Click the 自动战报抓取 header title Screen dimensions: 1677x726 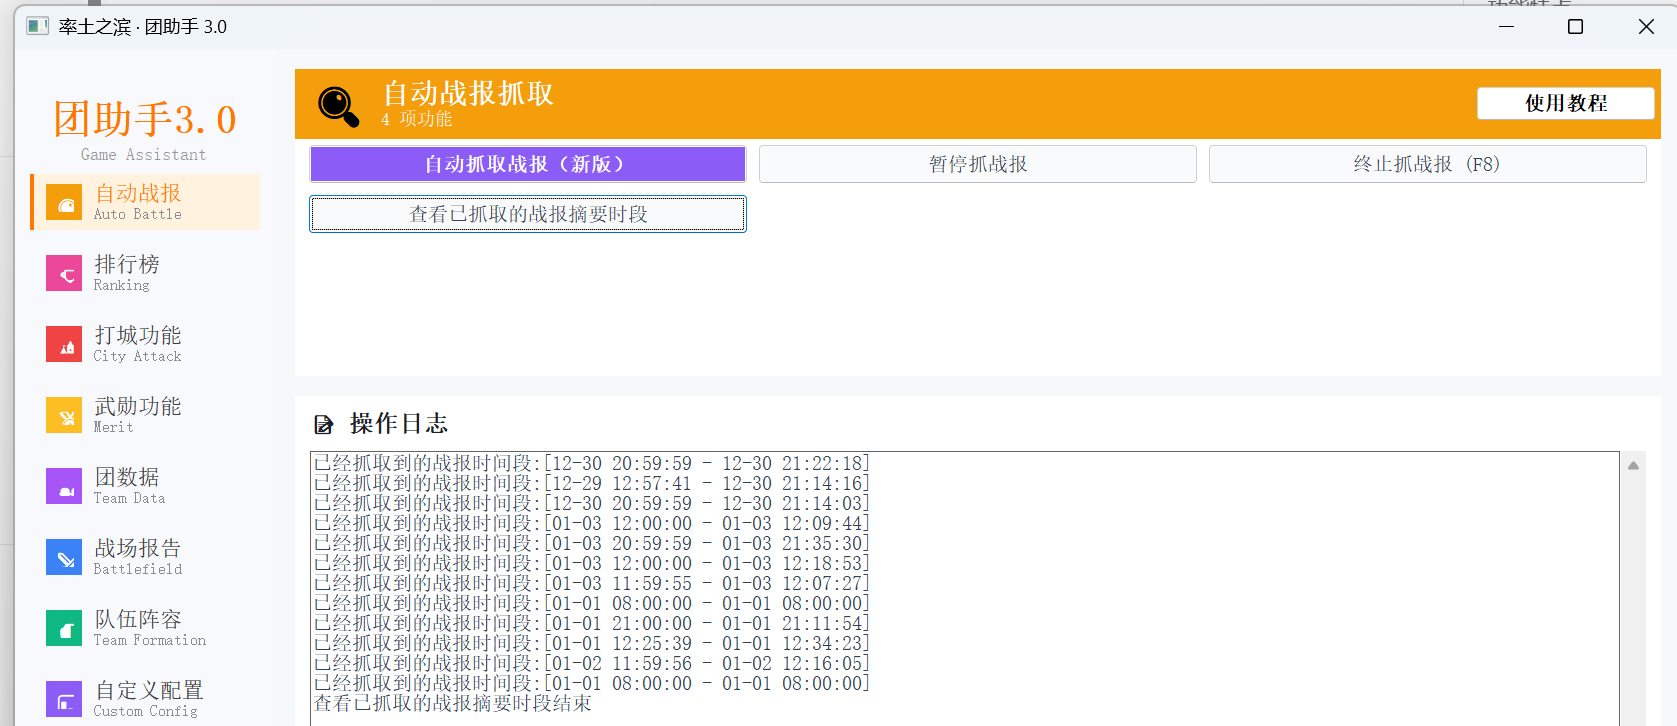pos(468,93)
